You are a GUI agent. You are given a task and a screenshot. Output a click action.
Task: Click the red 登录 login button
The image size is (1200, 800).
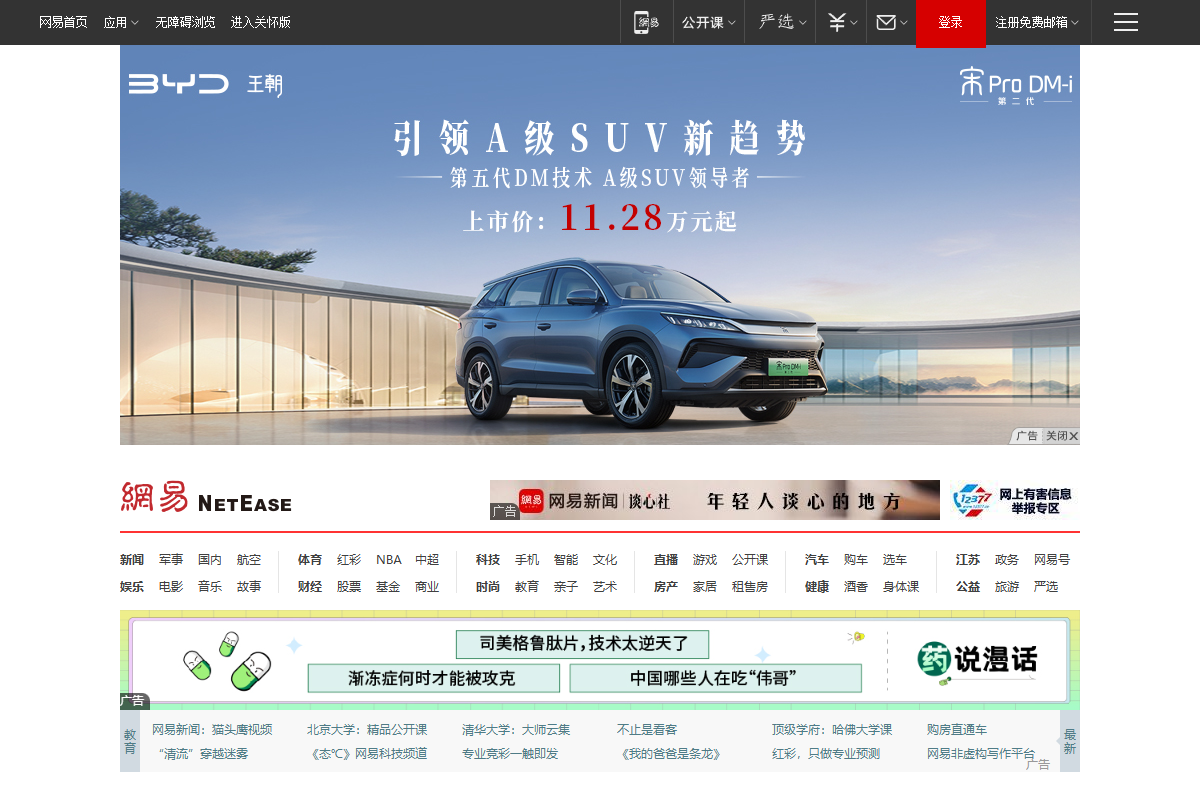pos(950,22)
